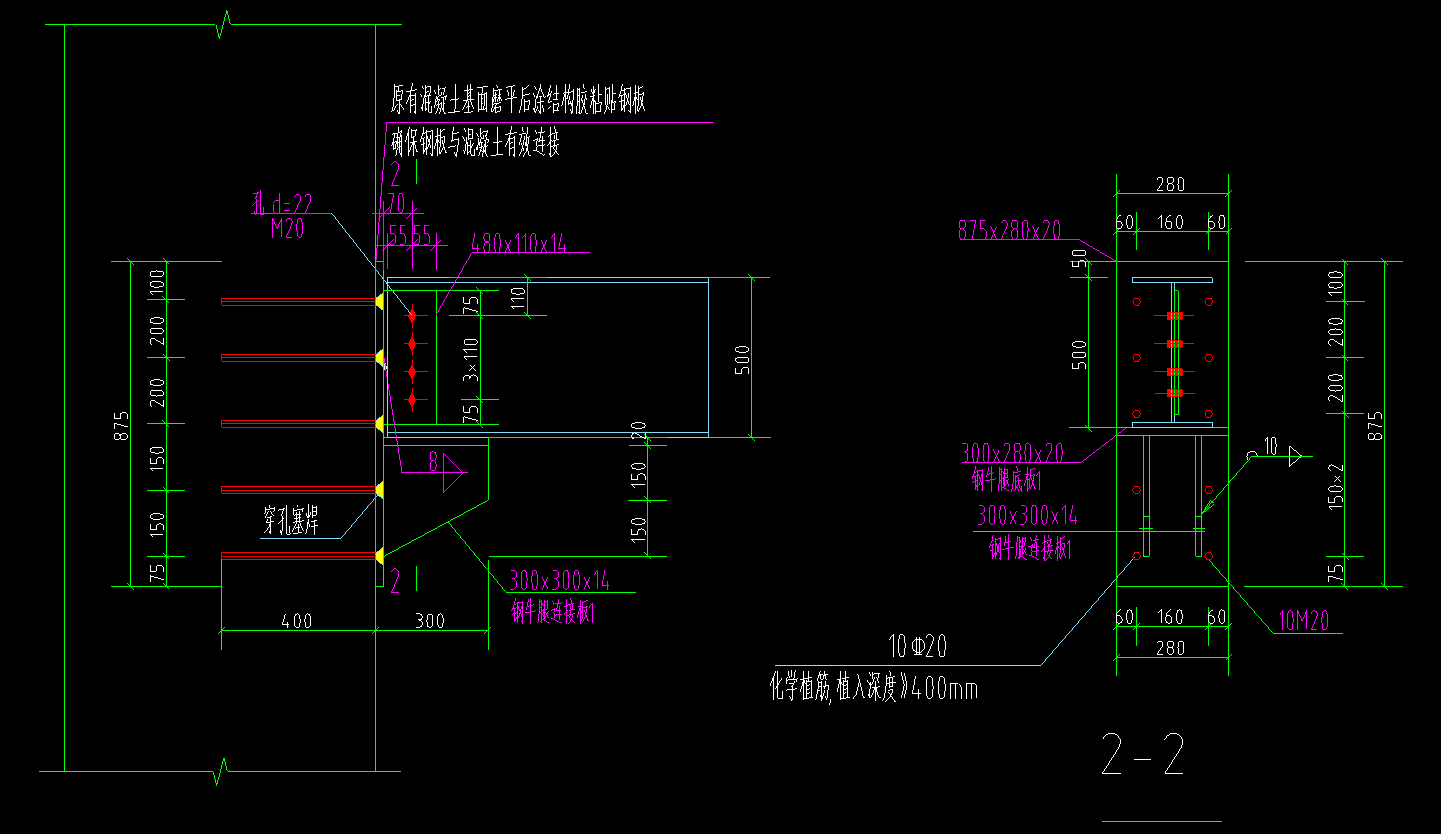Select the text "确保钢板与混凝土有效连接"
The width and height of the screenshot is (1441, 834).
(475, 144)
